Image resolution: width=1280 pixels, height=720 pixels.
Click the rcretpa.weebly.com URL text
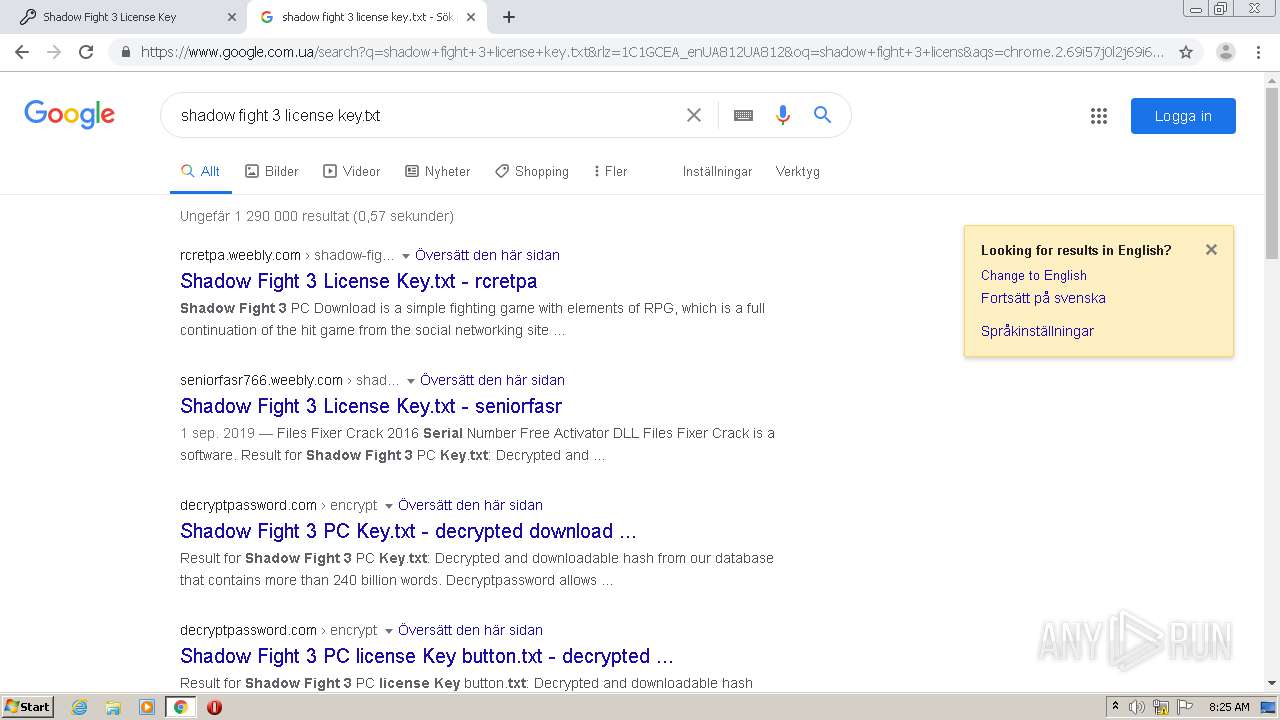(x=240, y=255)
